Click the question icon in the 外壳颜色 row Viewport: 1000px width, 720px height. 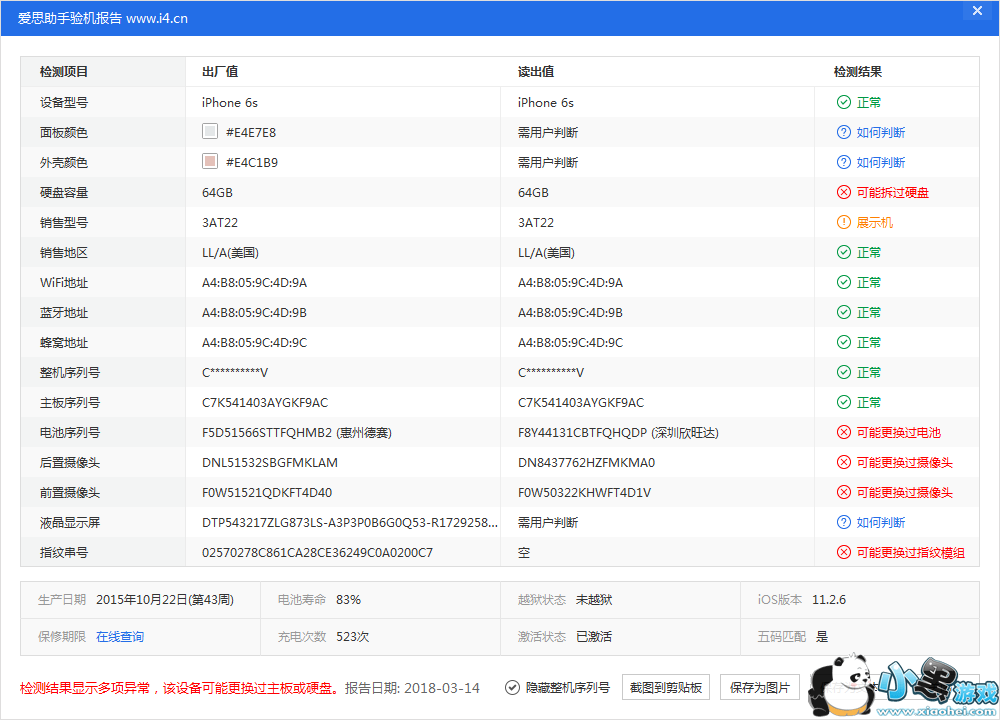[844, 162]
